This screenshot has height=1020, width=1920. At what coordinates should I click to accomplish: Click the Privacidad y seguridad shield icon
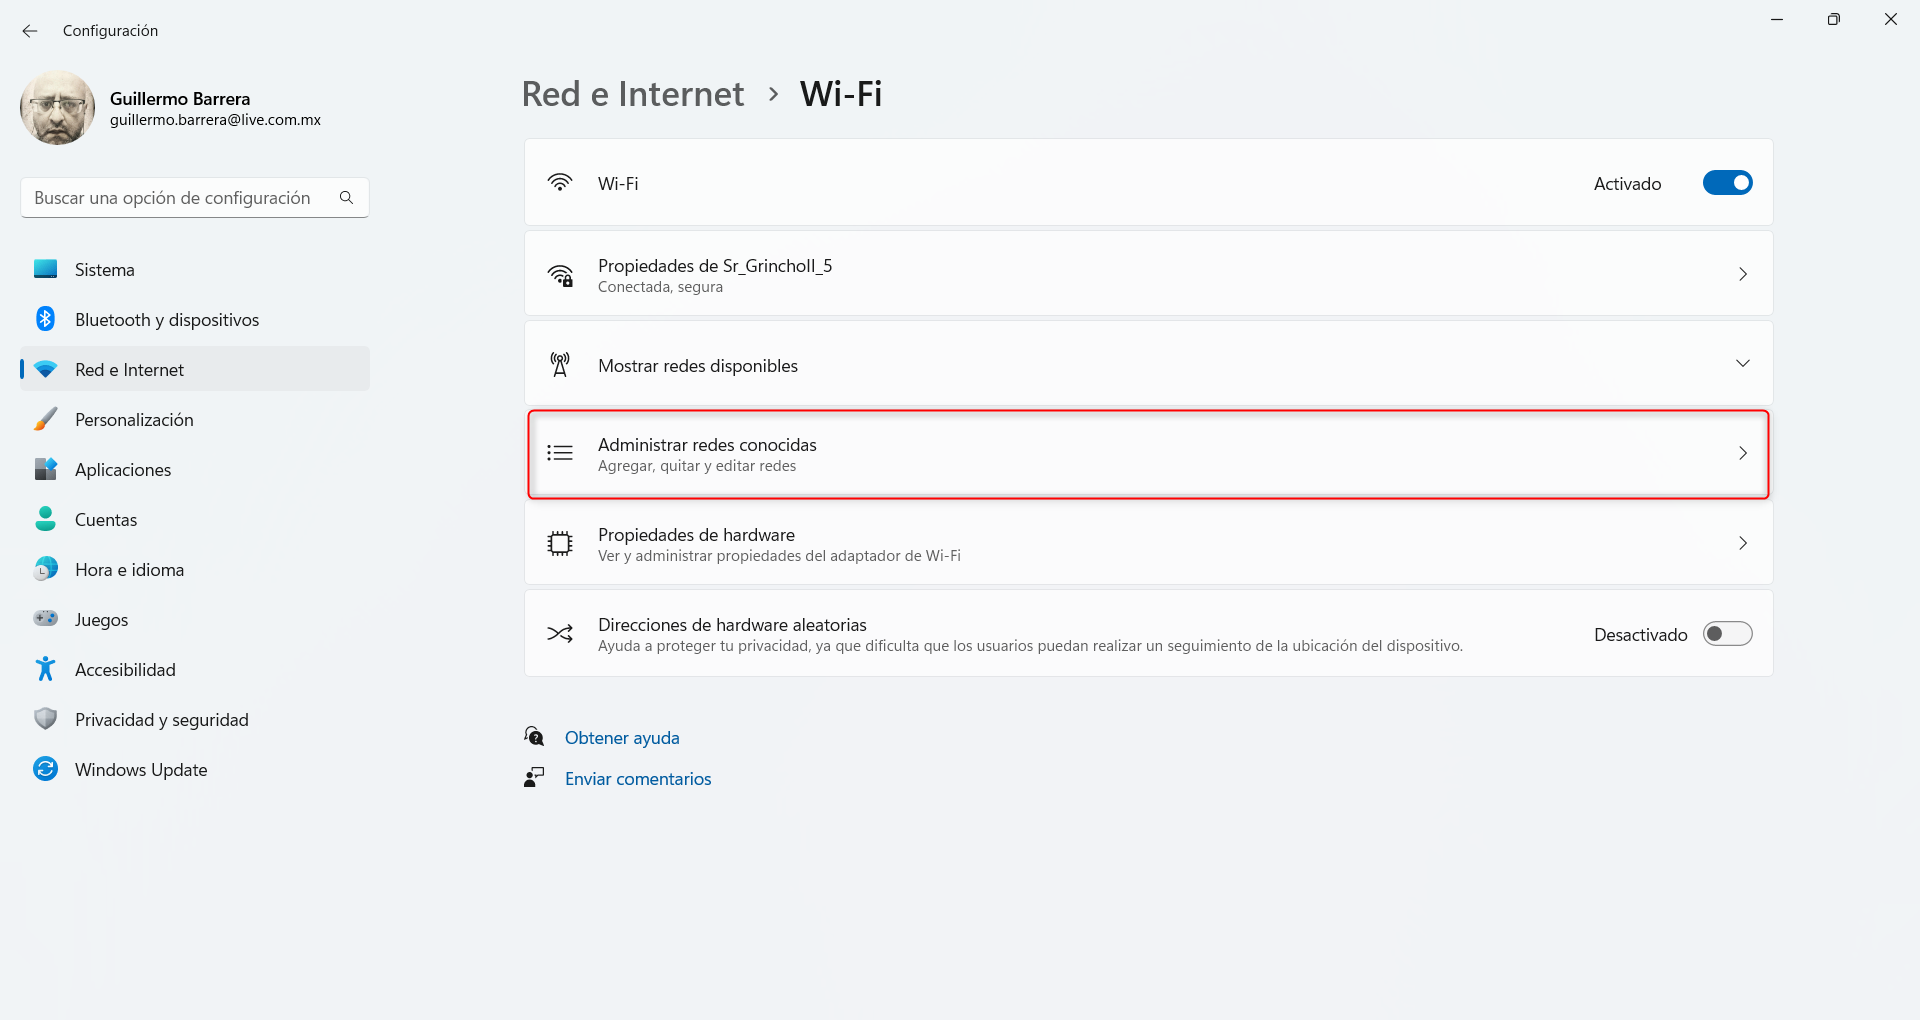[x=45, y=719]
